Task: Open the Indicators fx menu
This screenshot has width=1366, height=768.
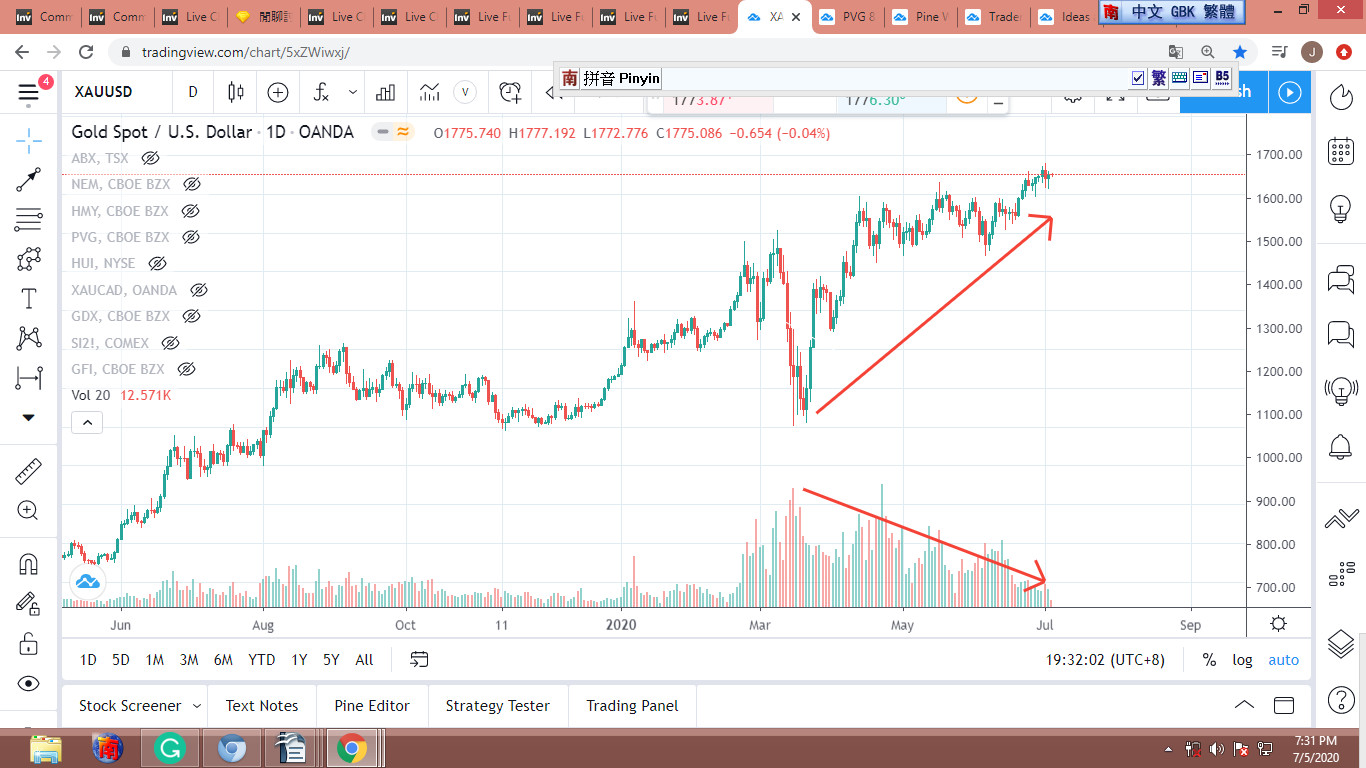Action: (x=321, y=92)
